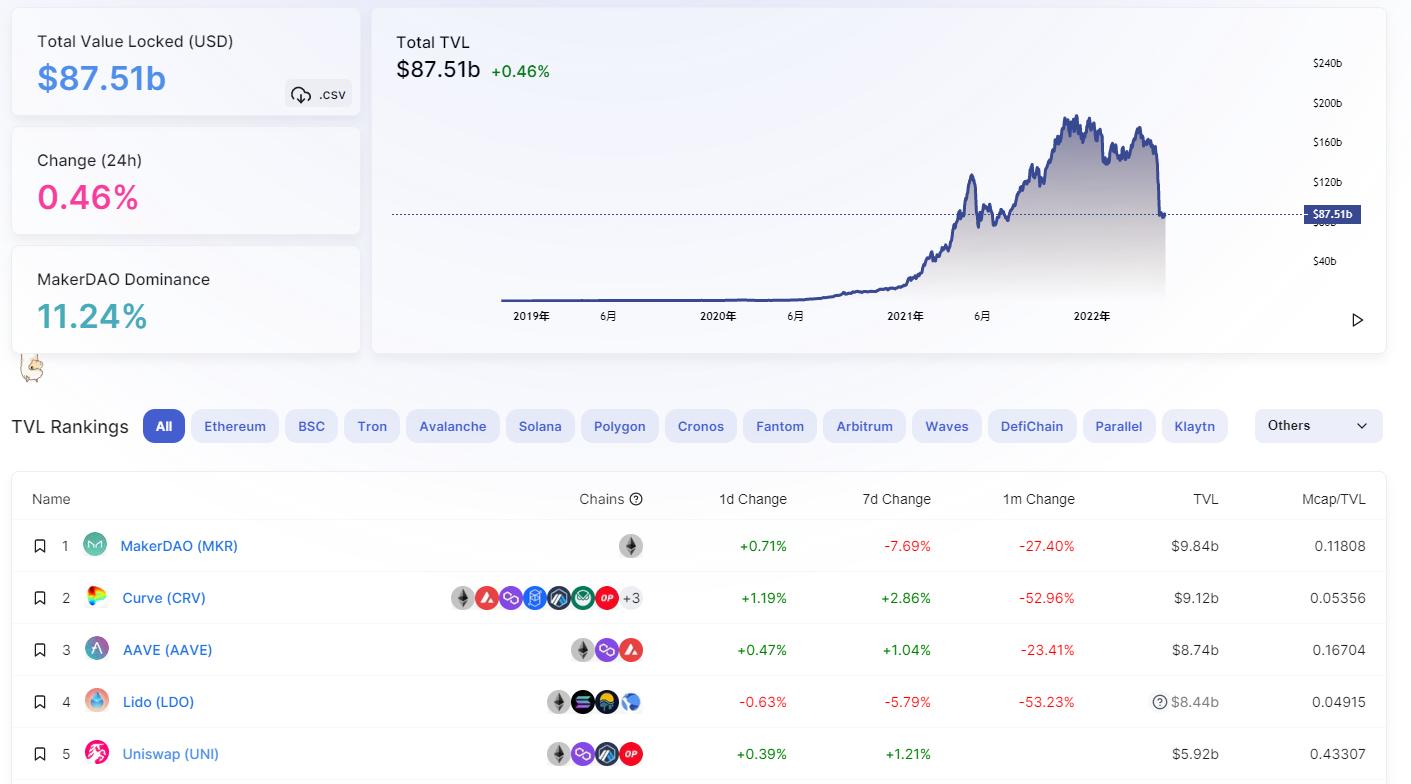The height and width of the screenshot is (784, 1411).
Task: Click the Ethereum icon next to MakerDAO
Action: coord(631,545)
